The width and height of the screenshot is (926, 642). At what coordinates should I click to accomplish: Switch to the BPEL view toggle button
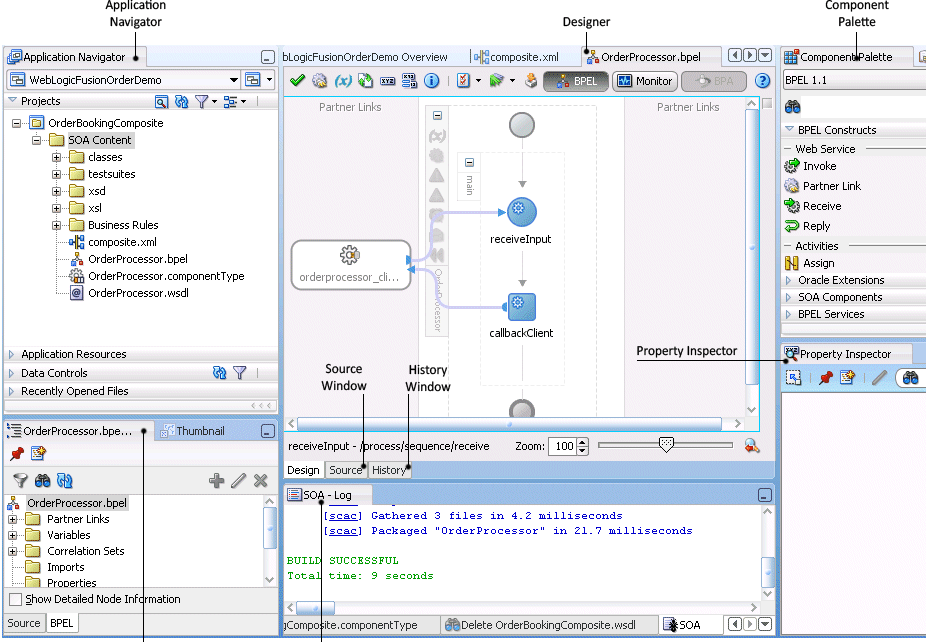pyautogui.click(x=576, y=82)
